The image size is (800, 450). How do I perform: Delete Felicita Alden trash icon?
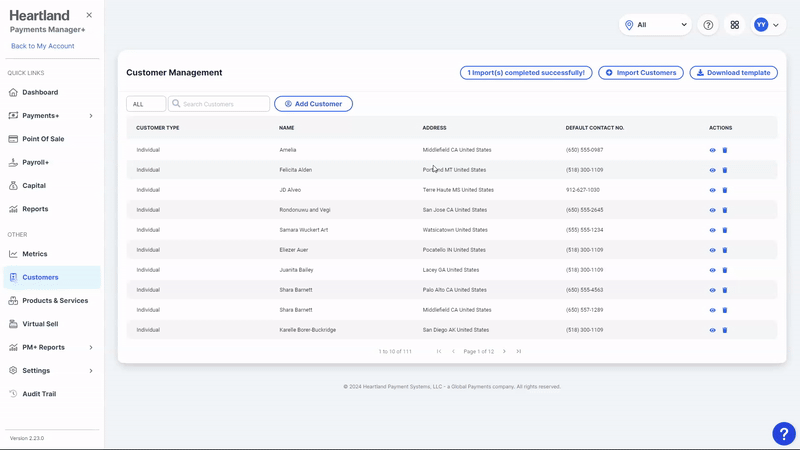click(724, 170)
